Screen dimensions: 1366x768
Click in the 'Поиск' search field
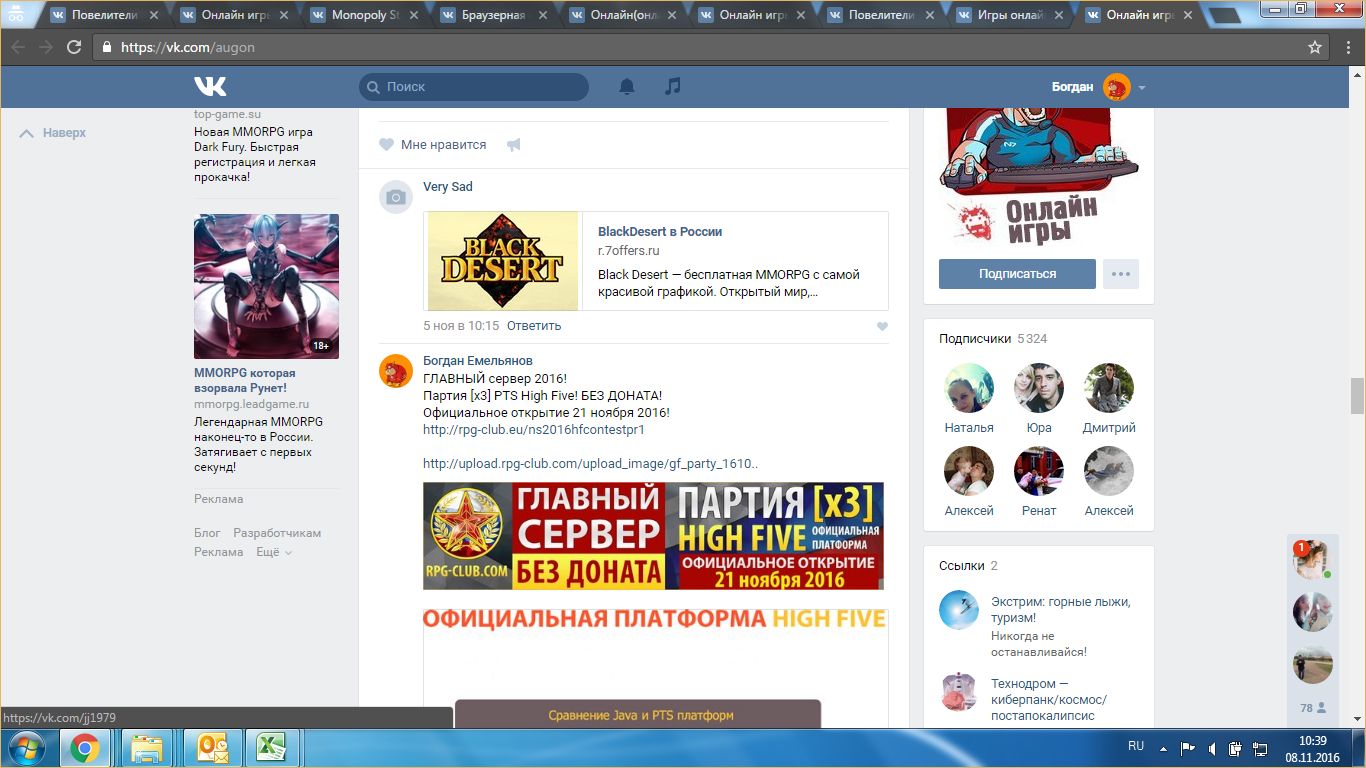click(x=473, y=87)
